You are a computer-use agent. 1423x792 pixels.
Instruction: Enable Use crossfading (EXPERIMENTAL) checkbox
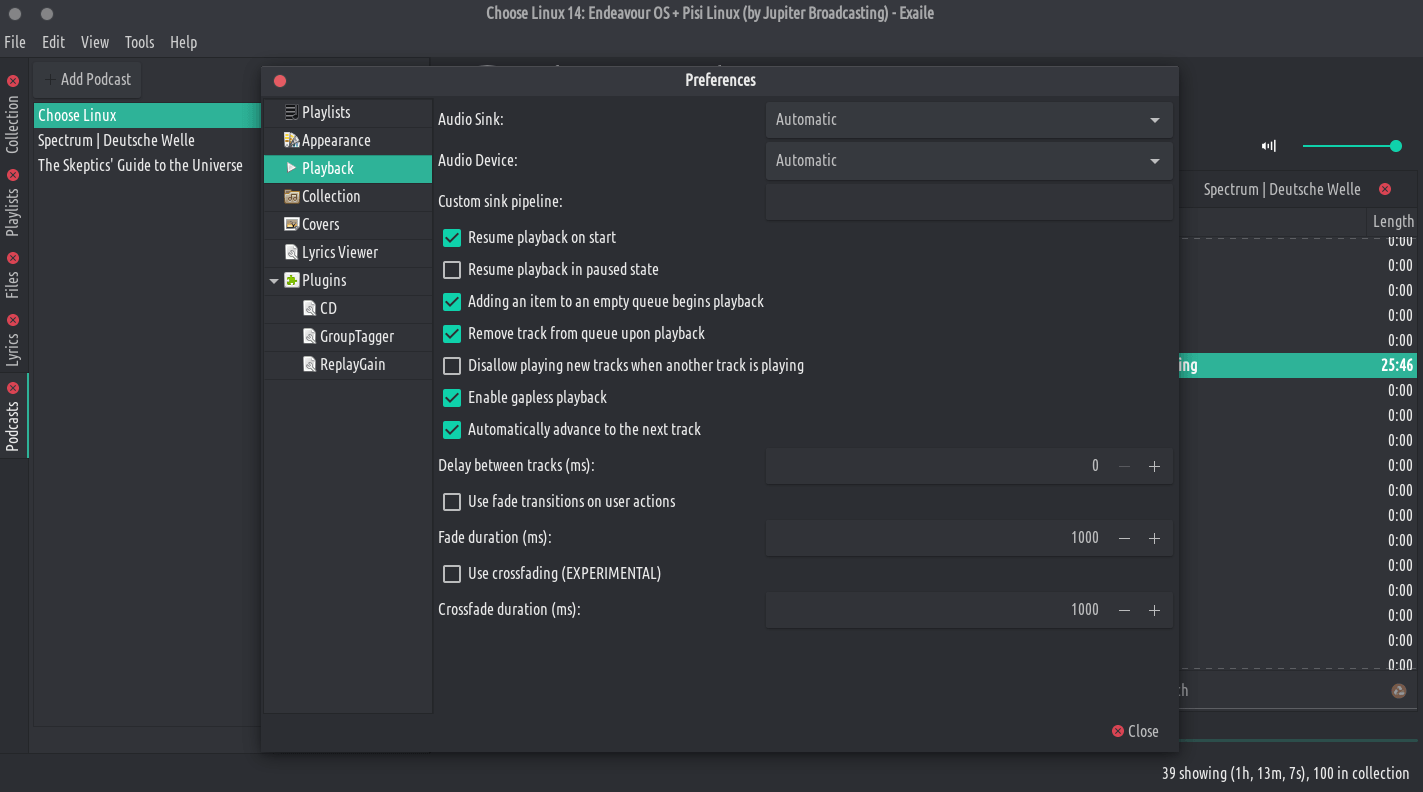[452, 574]
